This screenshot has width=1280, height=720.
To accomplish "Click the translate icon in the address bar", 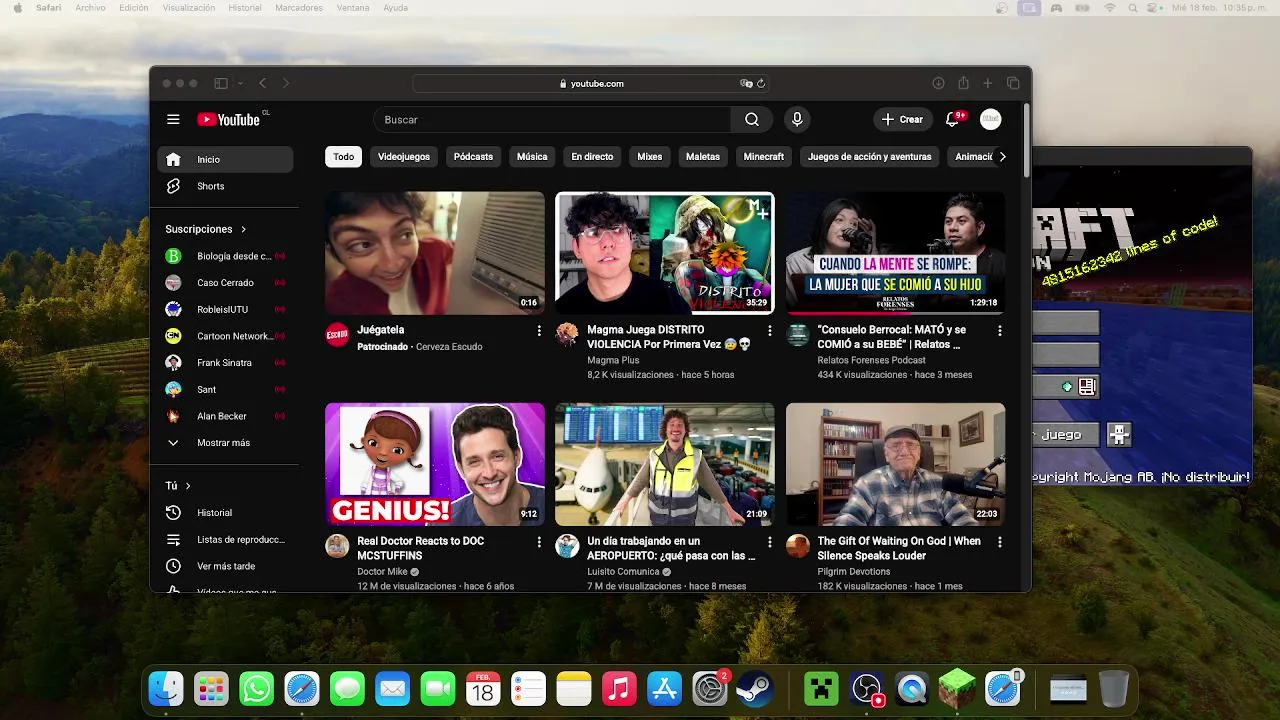I will [x=746, y=84].
